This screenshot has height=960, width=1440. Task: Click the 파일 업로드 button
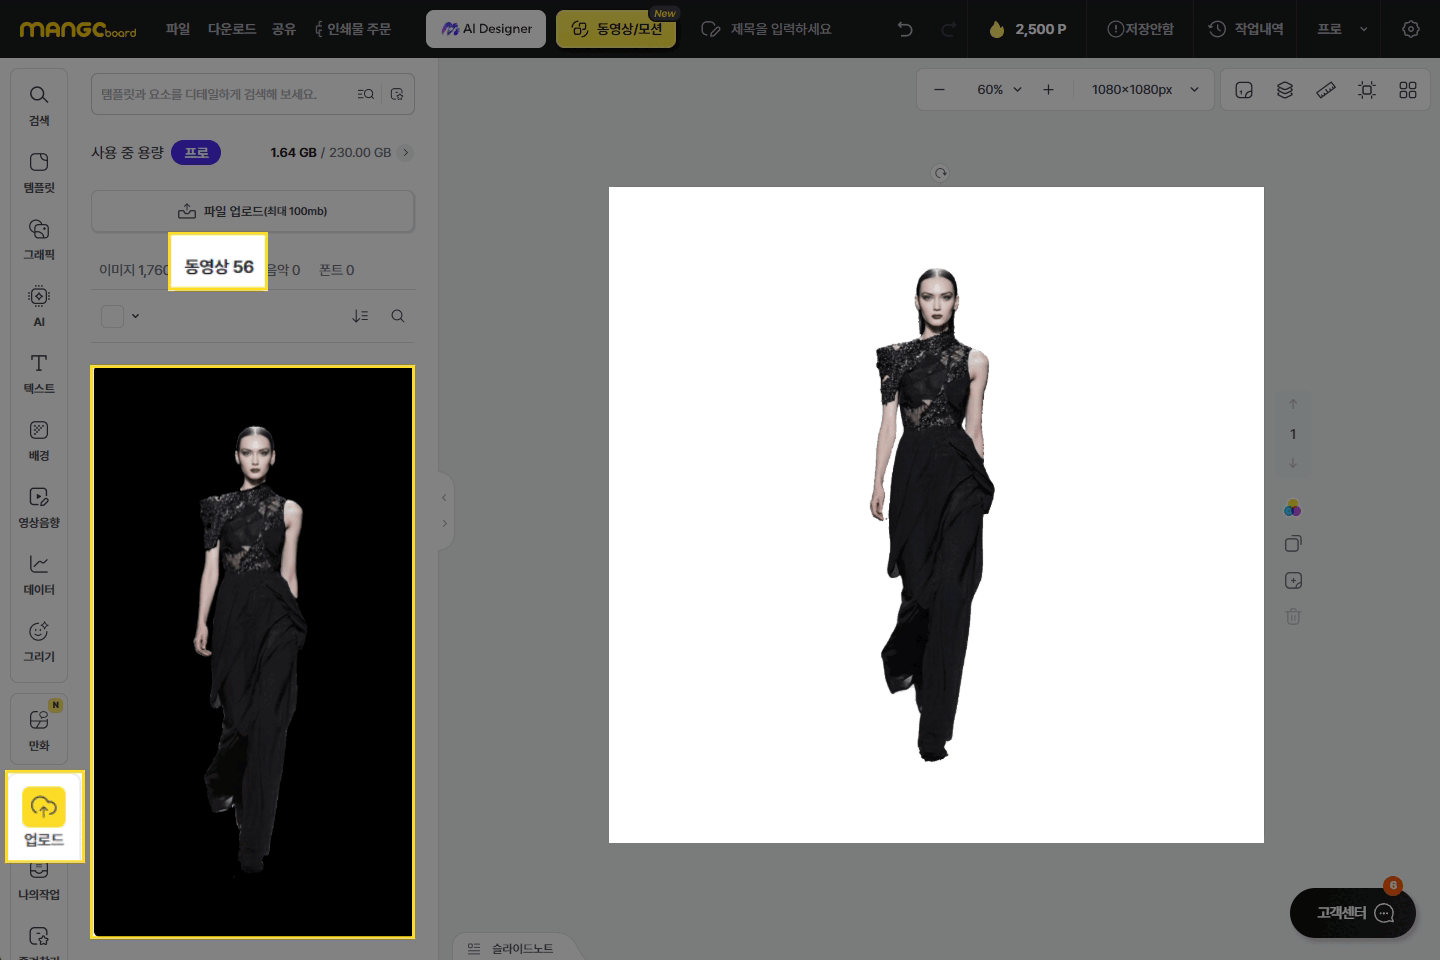pos(253,211)
